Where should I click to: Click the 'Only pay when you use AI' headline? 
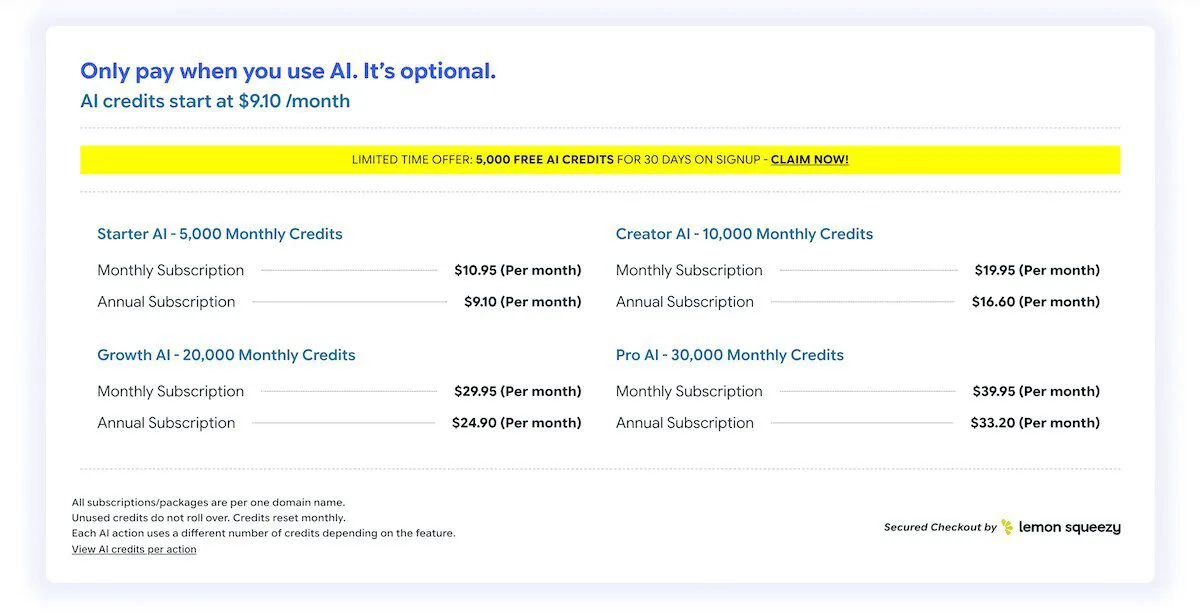[288, 71]
